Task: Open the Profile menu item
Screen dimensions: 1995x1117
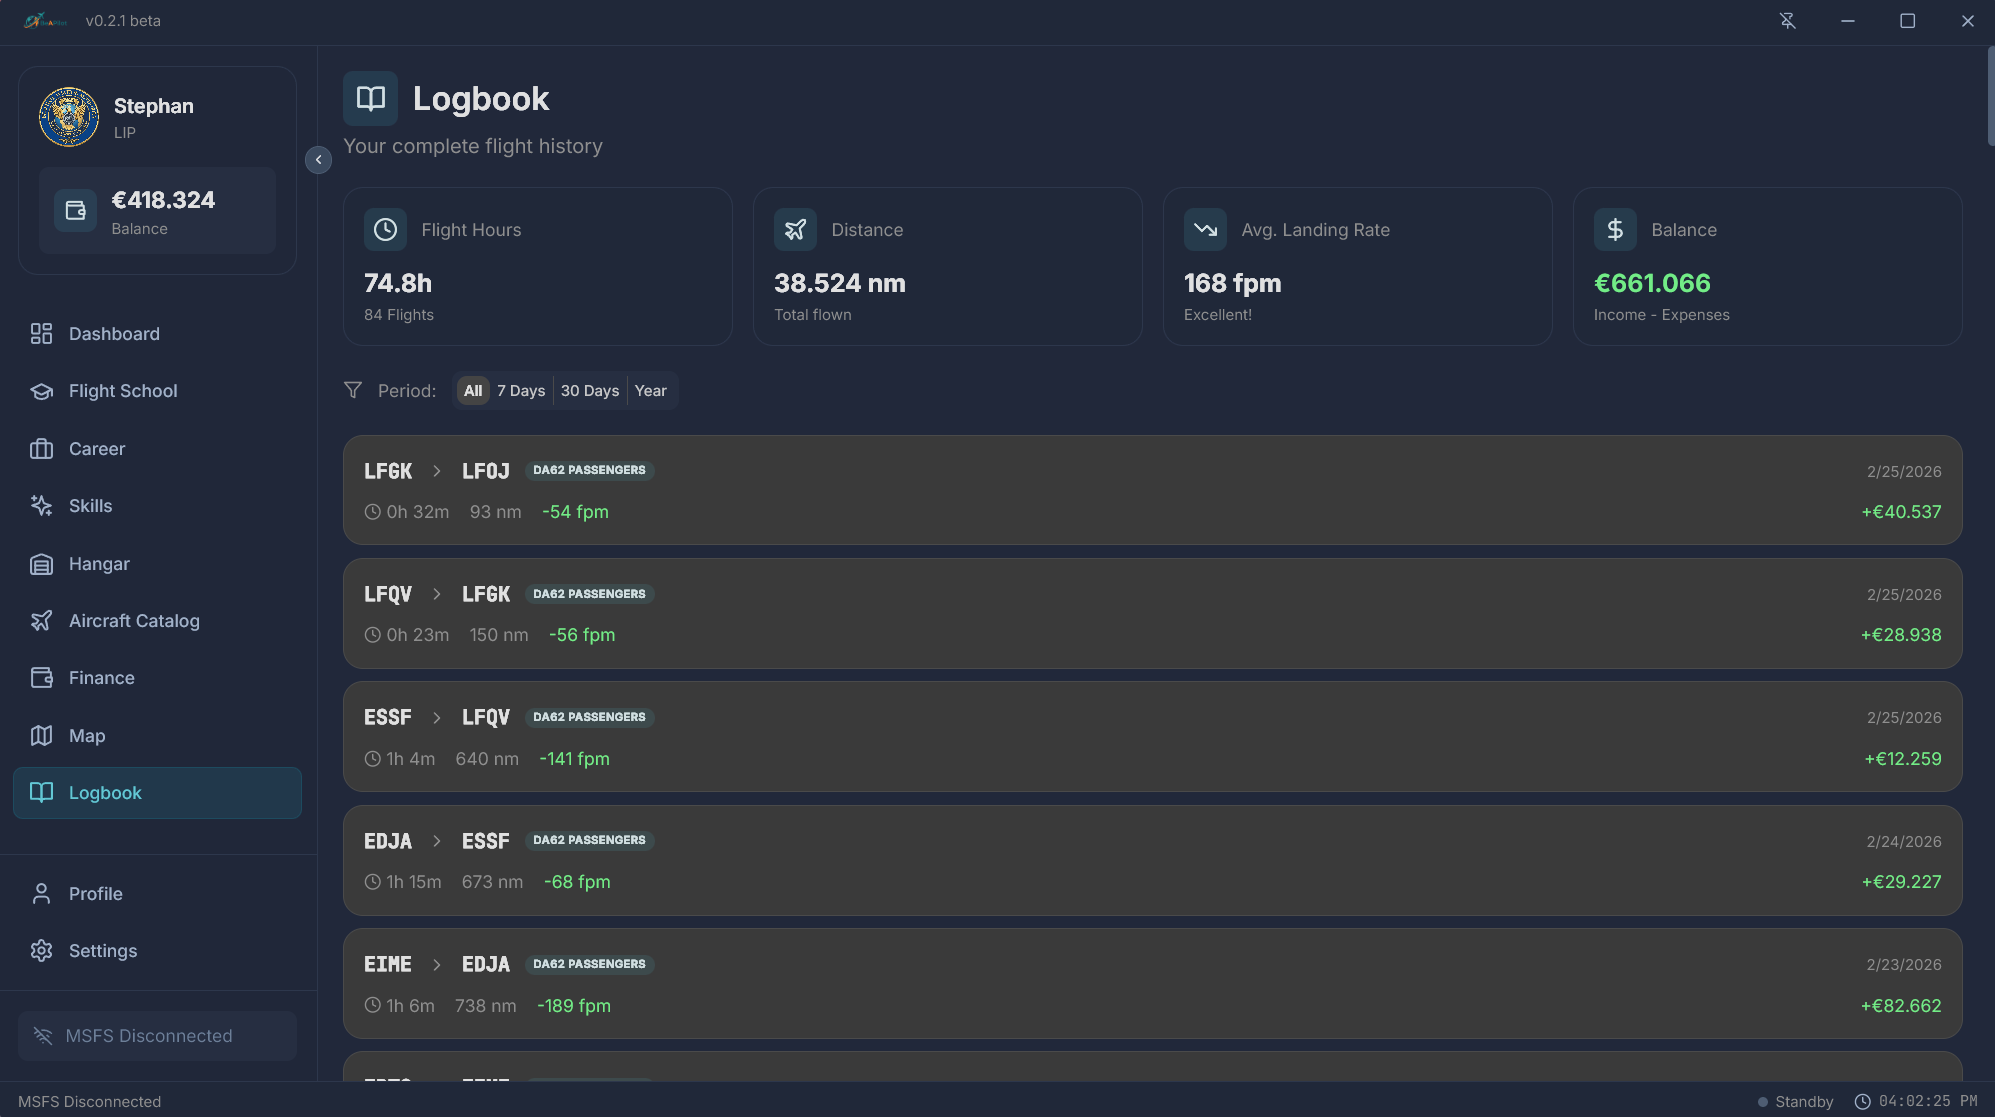Action: [x=96, y=894]
